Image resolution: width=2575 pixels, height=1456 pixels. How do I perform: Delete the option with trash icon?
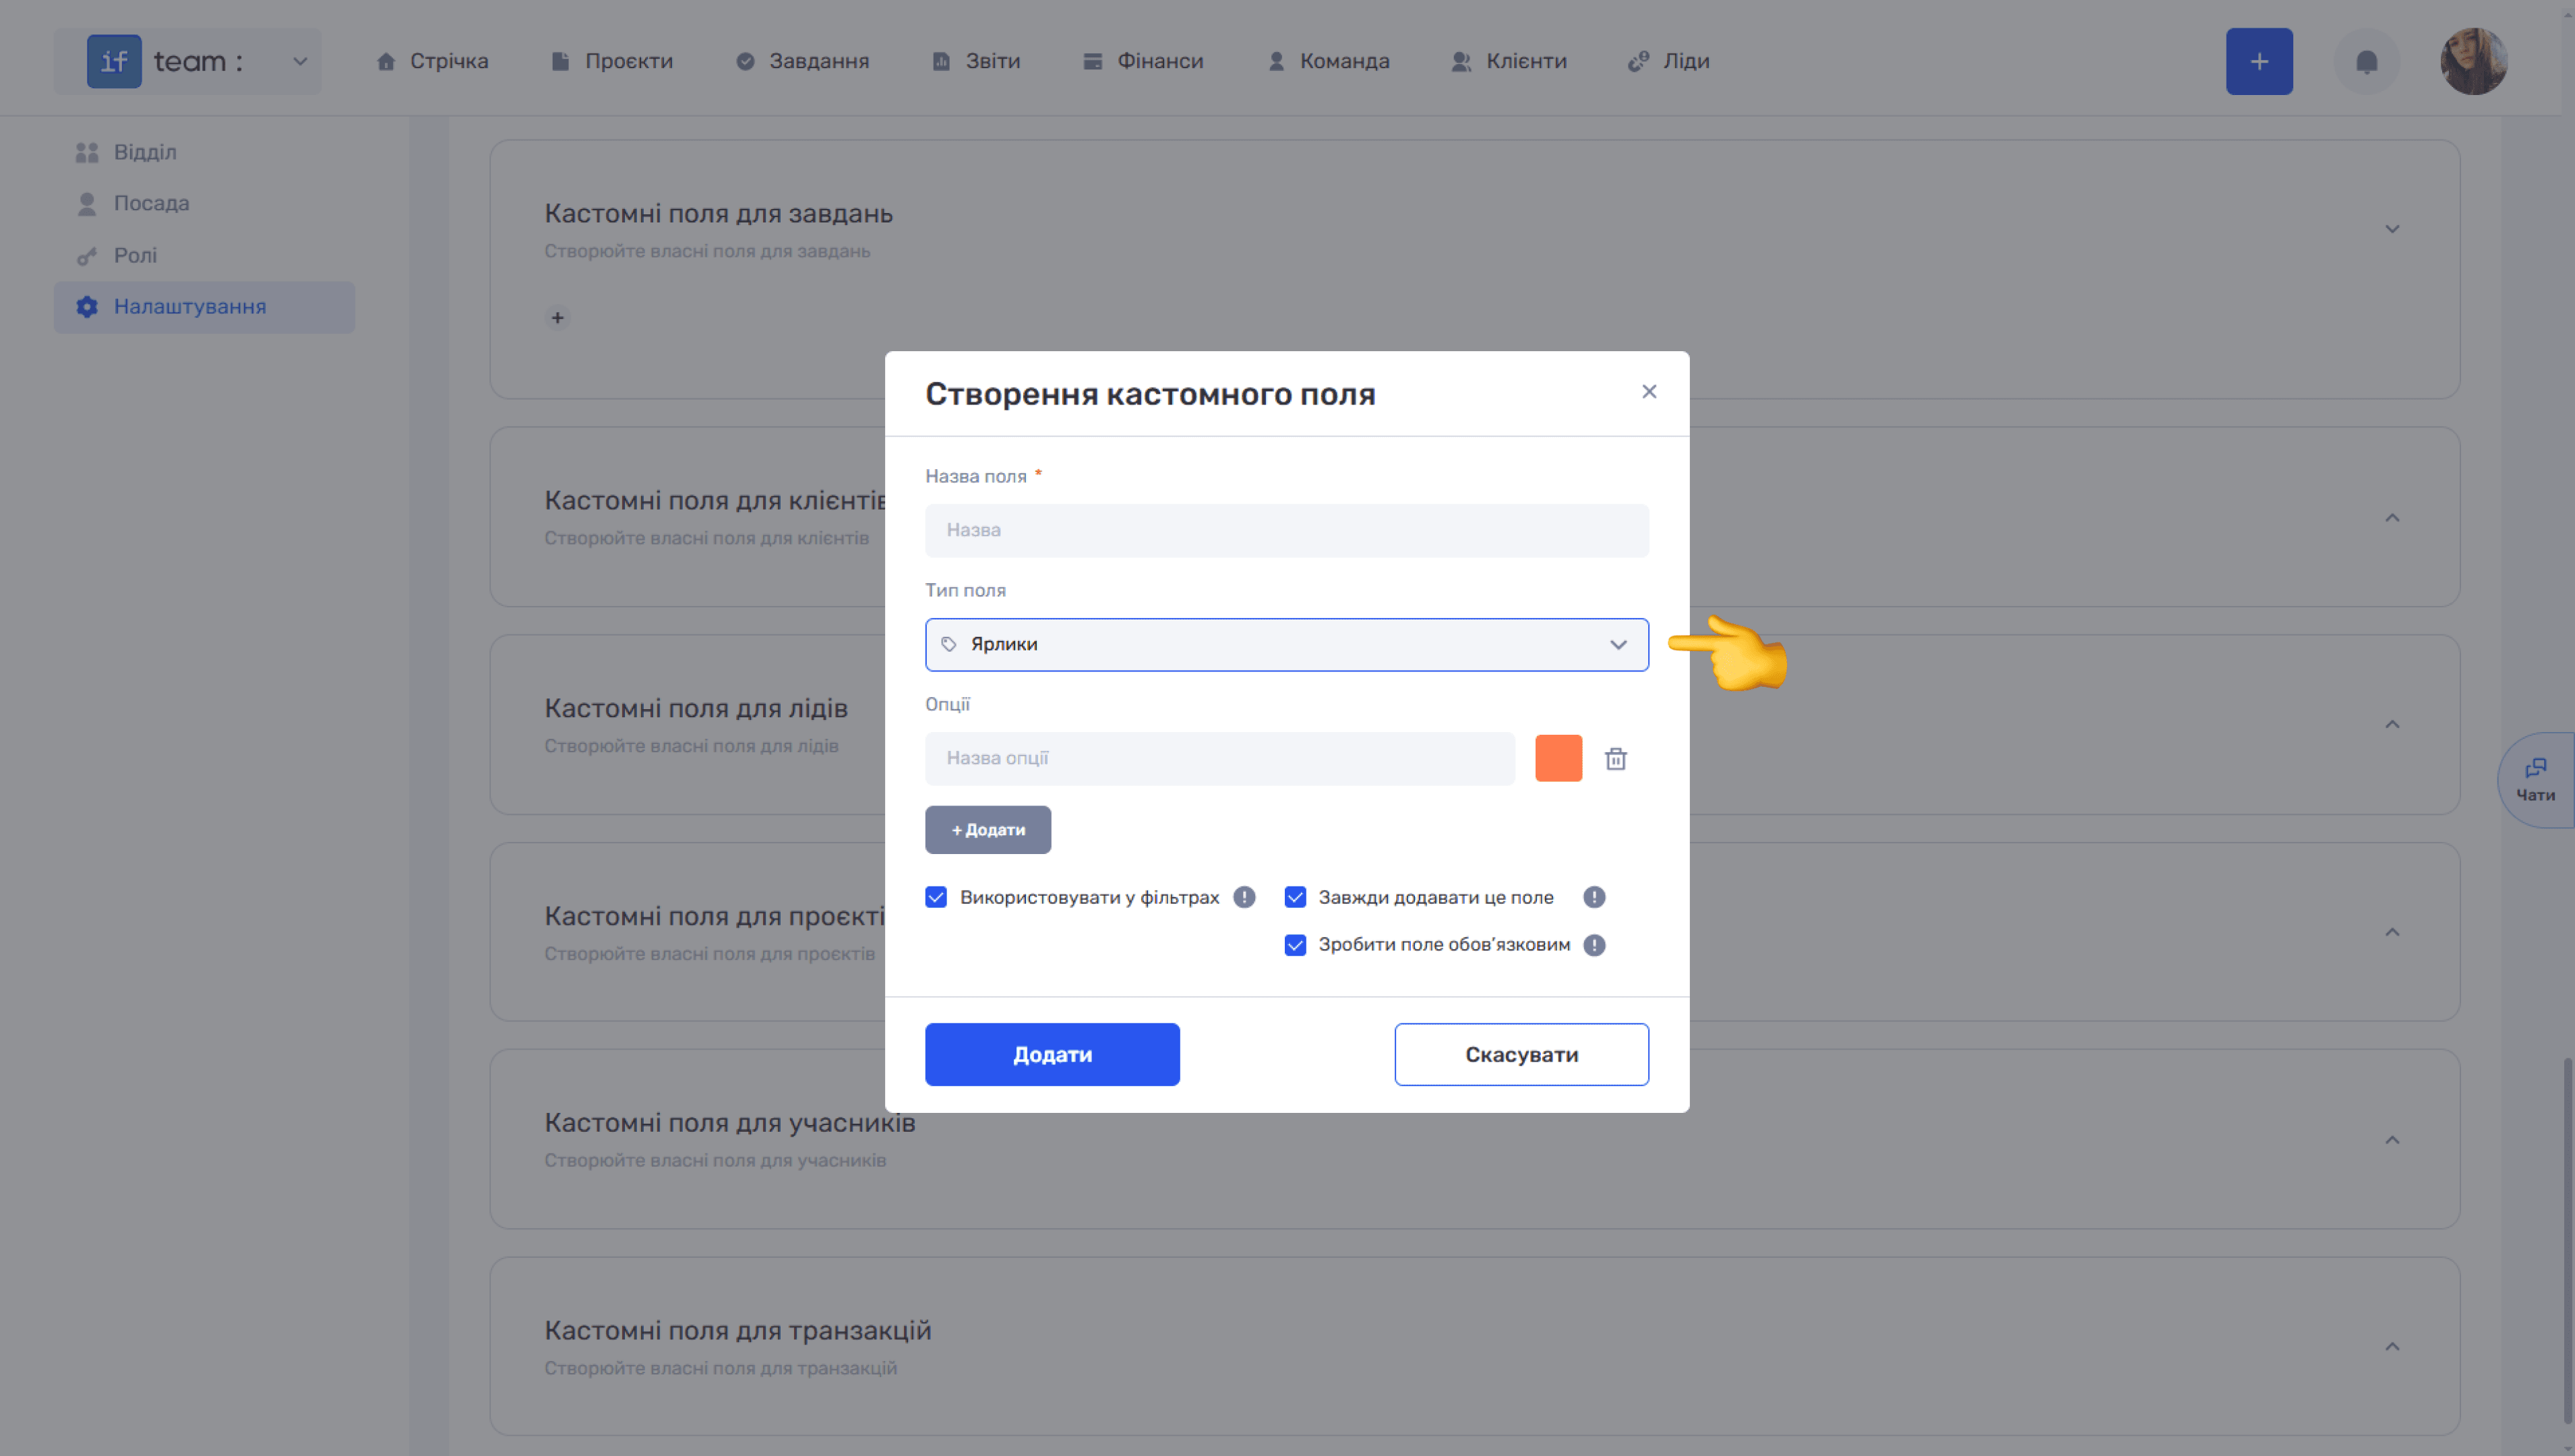tap(1616, 759)
